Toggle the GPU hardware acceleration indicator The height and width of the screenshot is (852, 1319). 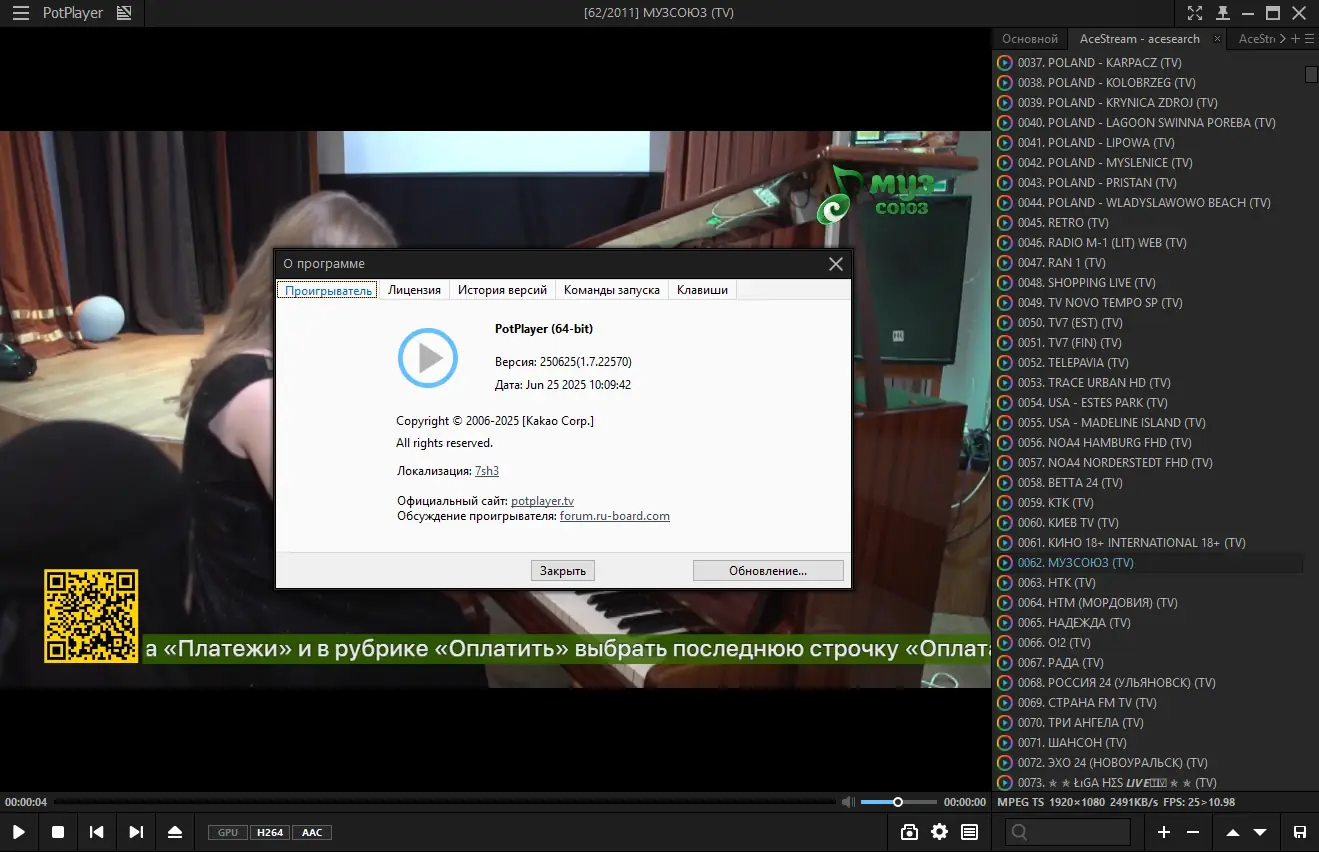(x=228, y=832)
